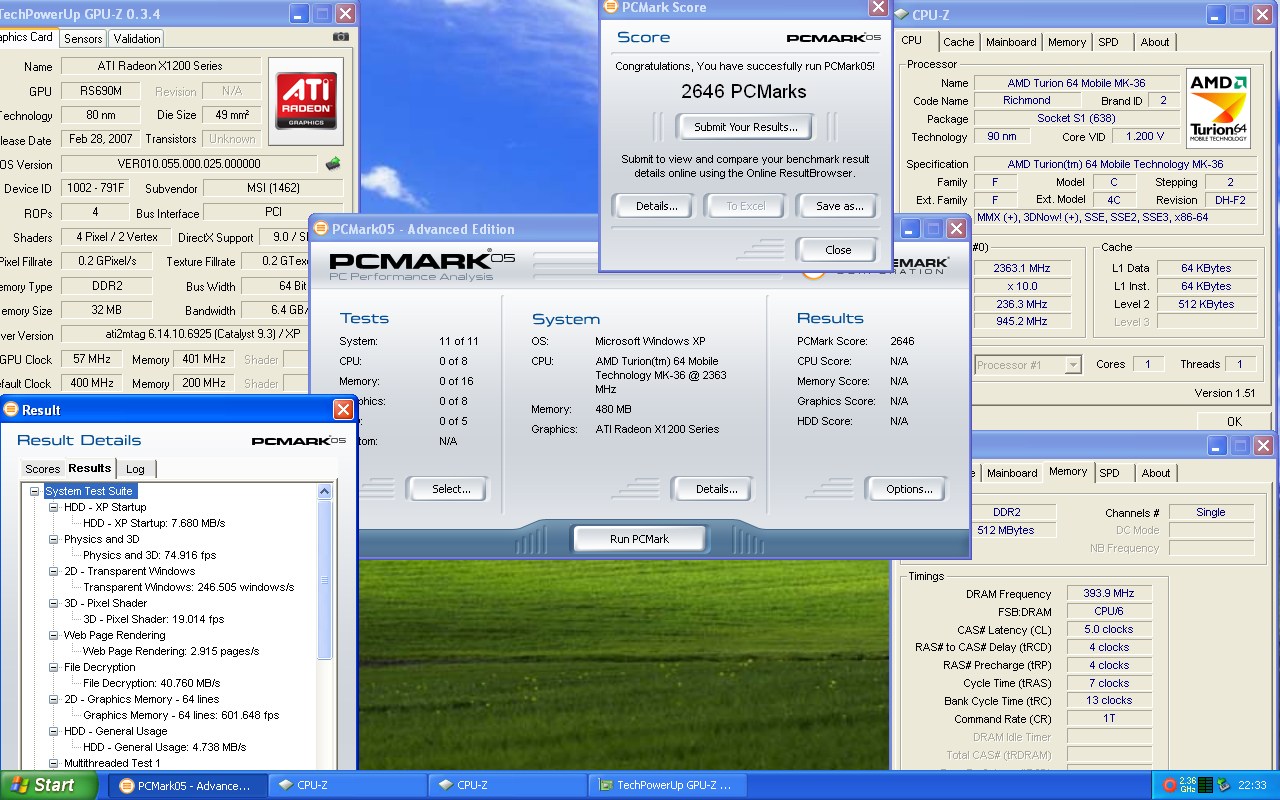Screen dimensions: 1280x800
Task: Click Details button in PCMark Score dialog
Action: 656,206
